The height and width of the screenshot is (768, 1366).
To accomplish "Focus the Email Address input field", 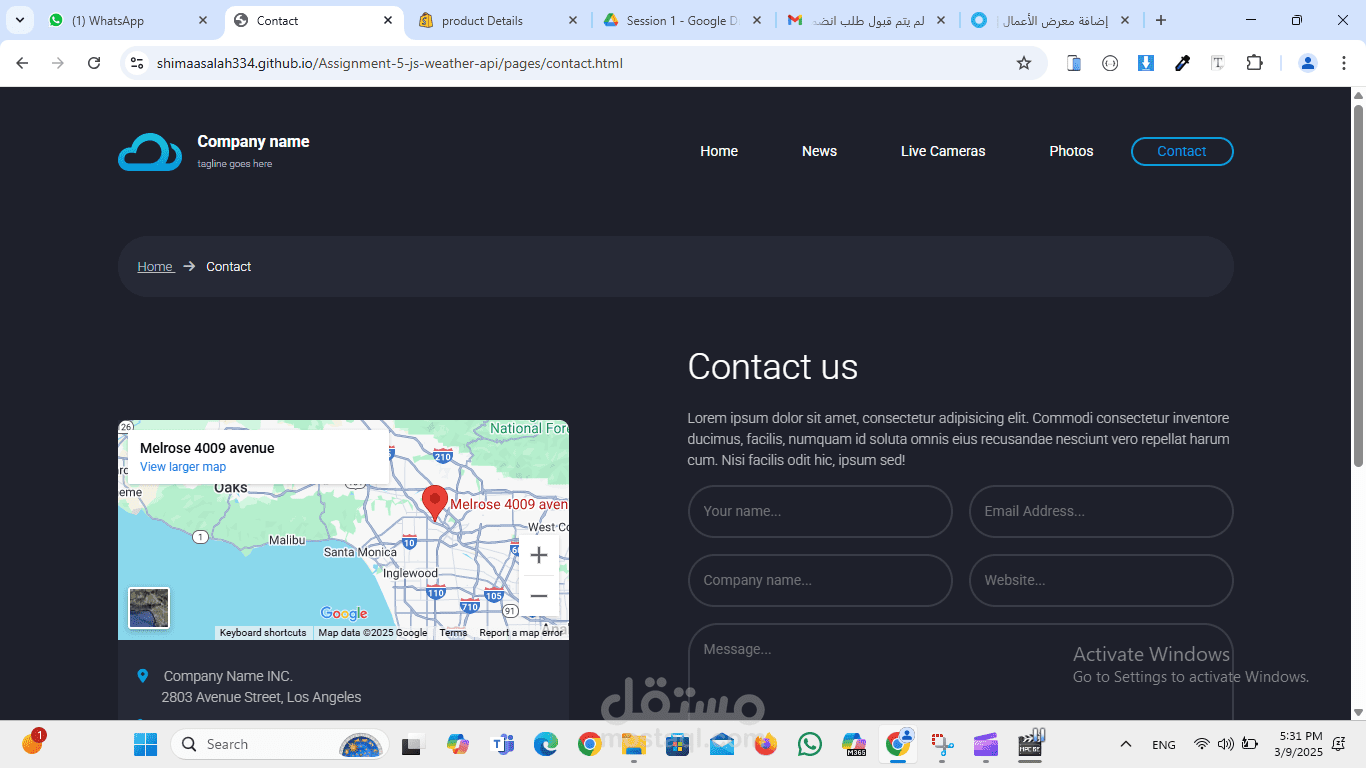I will (x=1101, y=511).
